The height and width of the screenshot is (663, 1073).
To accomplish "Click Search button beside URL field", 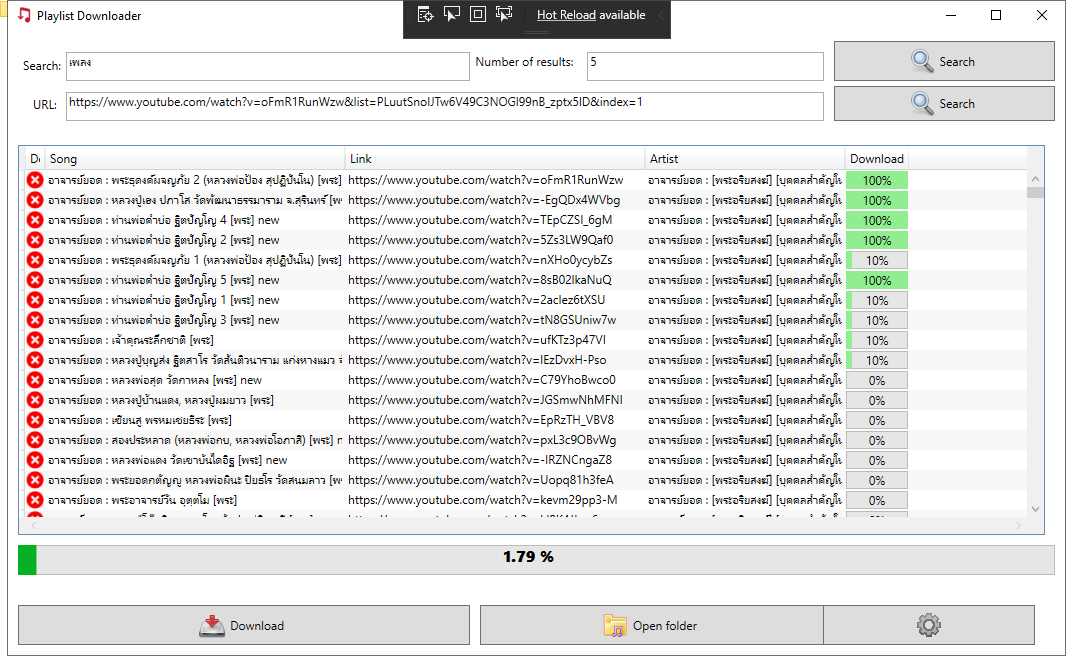I will pos(944,103).
